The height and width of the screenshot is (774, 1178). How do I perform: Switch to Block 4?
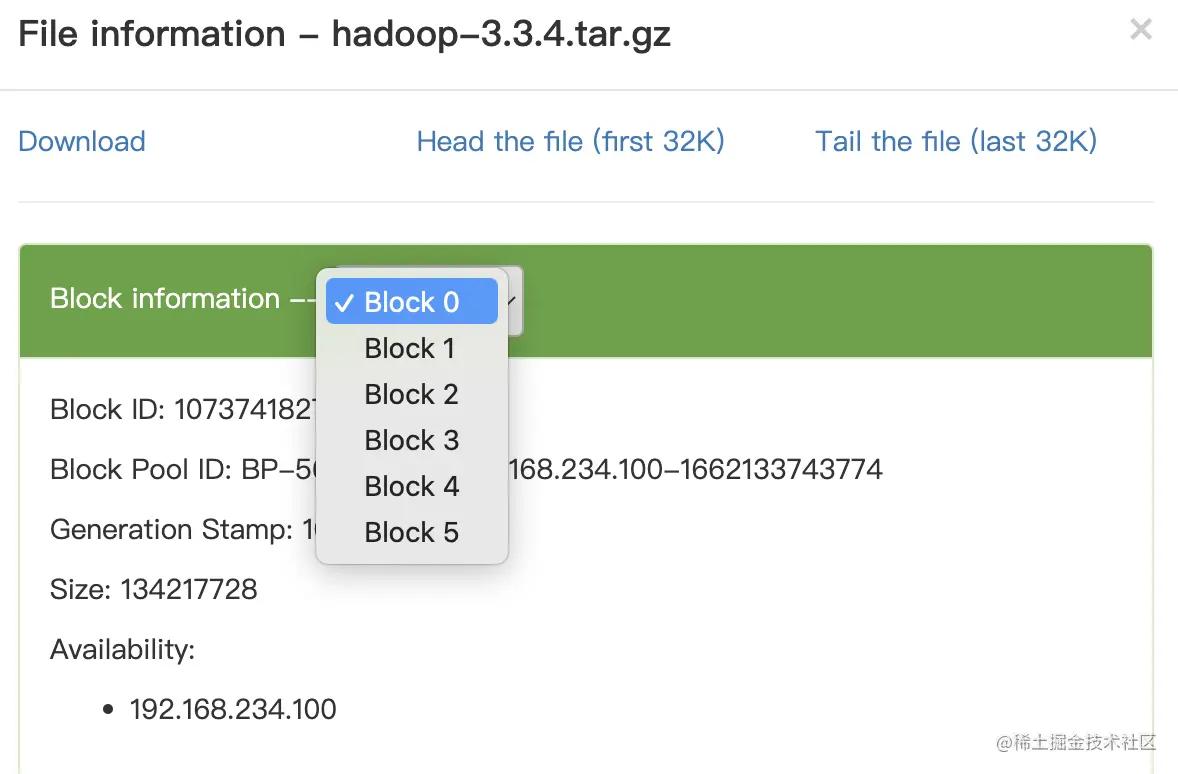tap(411, 486)
